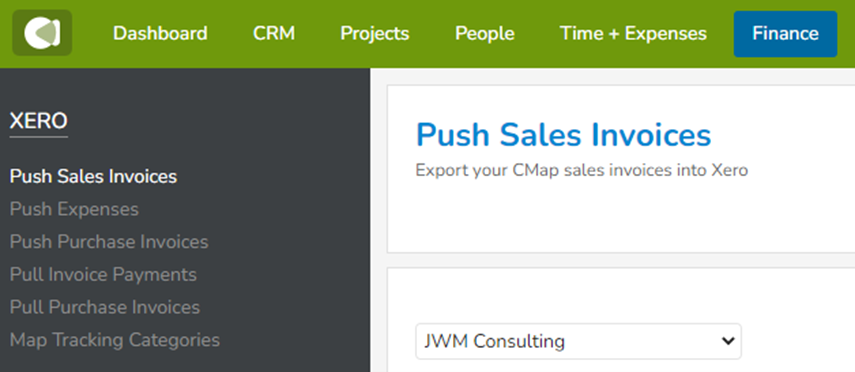Viewport: 855px width, 372px height.
Task: Open the Push Expenses link
Action: click(74, 209)
